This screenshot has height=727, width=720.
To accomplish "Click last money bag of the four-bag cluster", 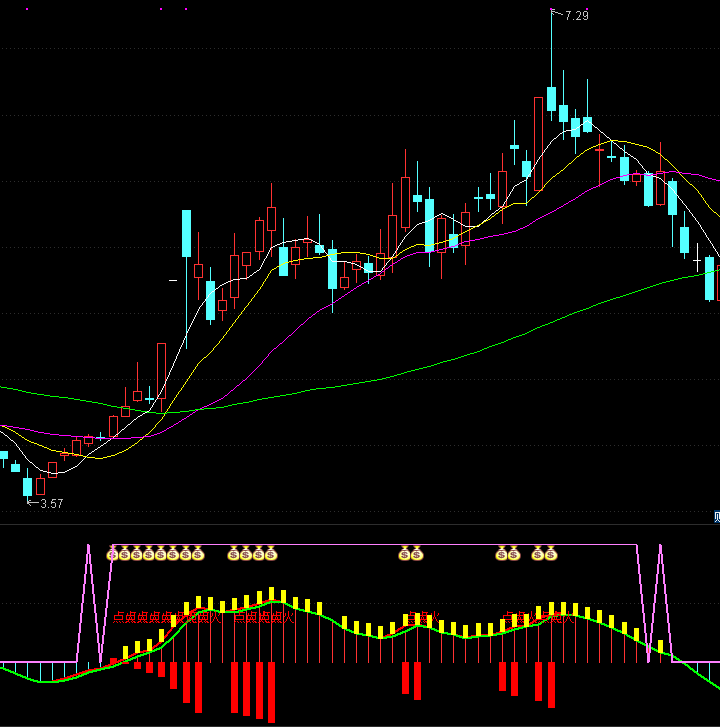I will point(271,553).
